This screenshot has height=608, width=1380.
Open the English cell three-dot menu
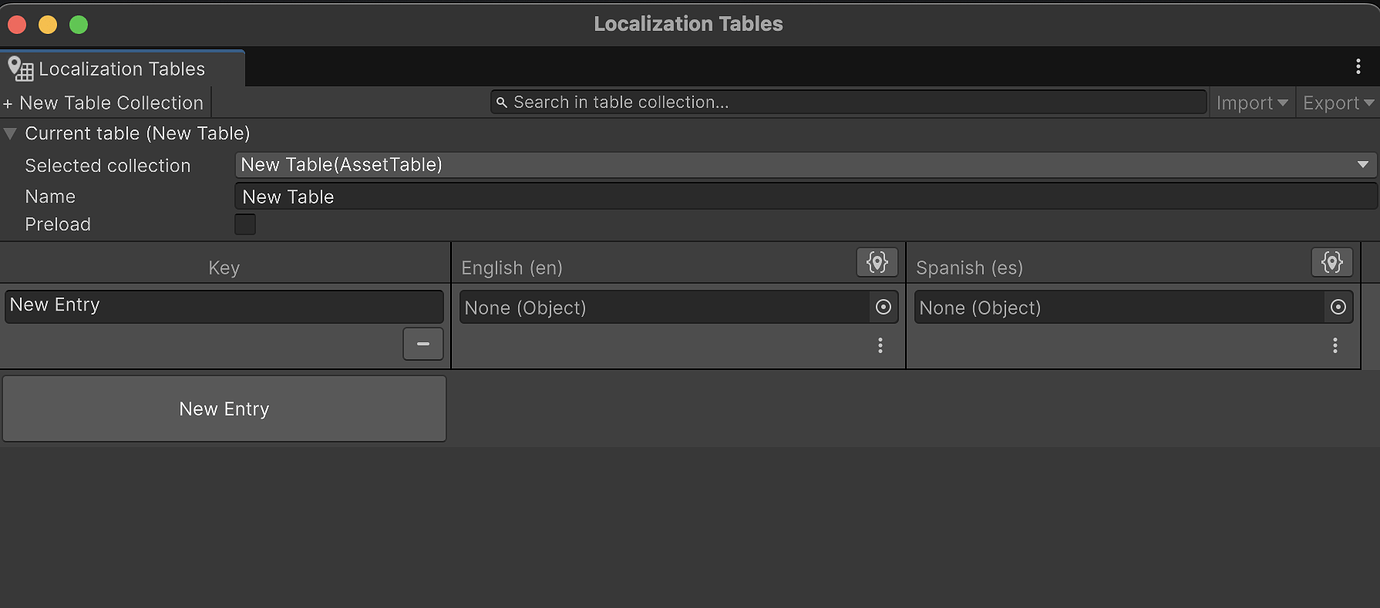pyautogui.click(x=880, y=345)
